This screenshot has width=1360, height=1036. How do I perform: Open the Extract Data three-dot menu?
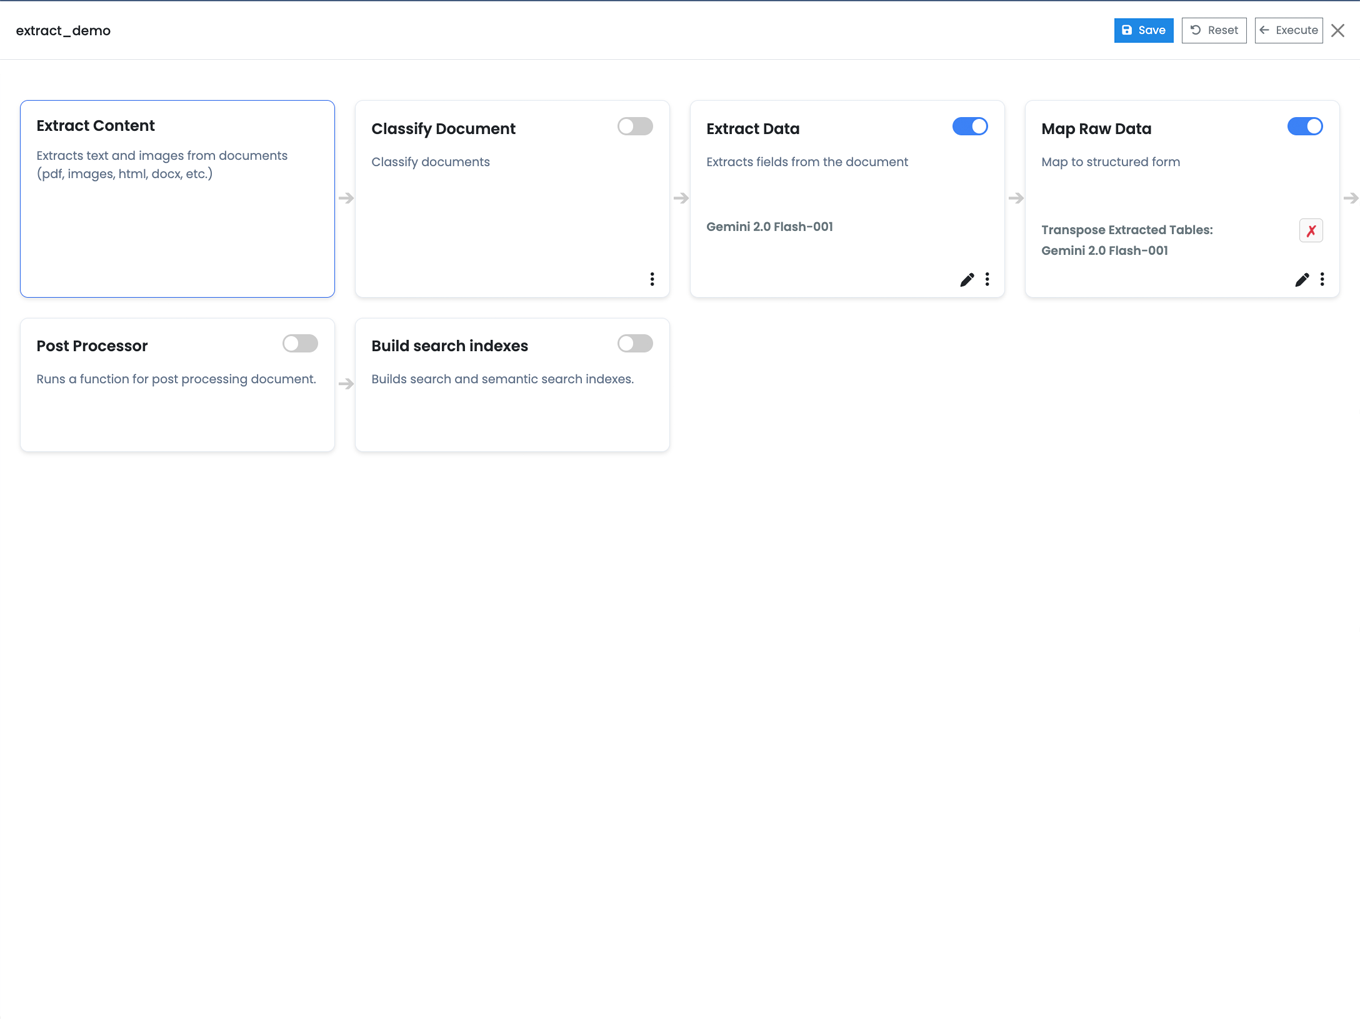click(x=987, y=280)
